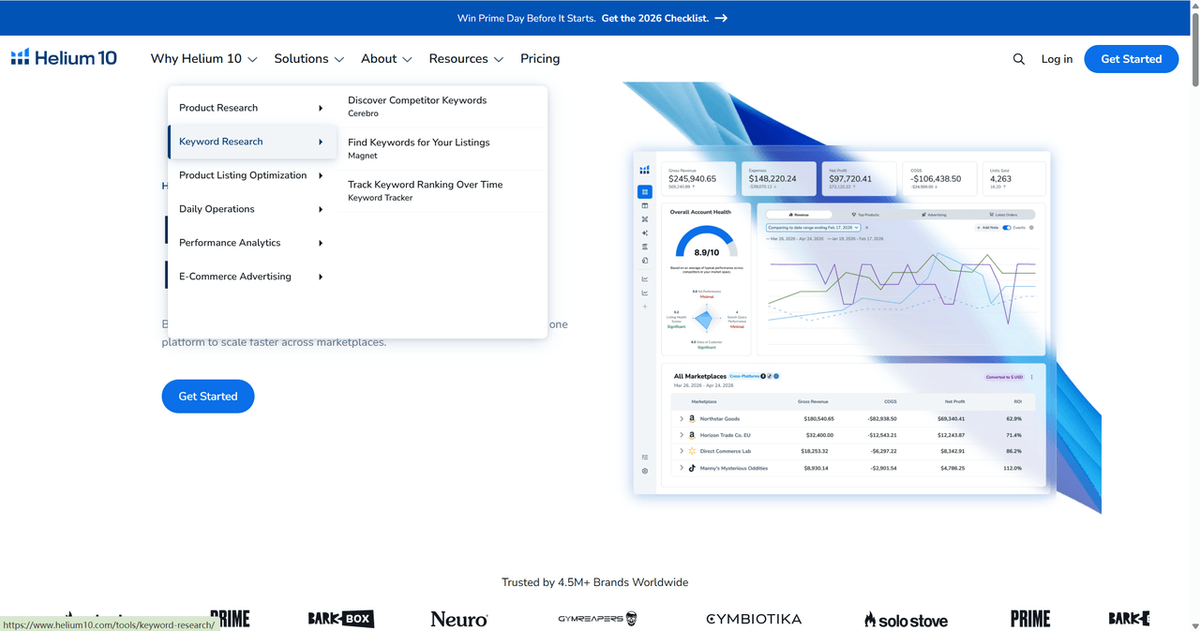Click Gross Revenue $245,940.65 card
The height and width of the screenshot is (631, 1200).
700,178
